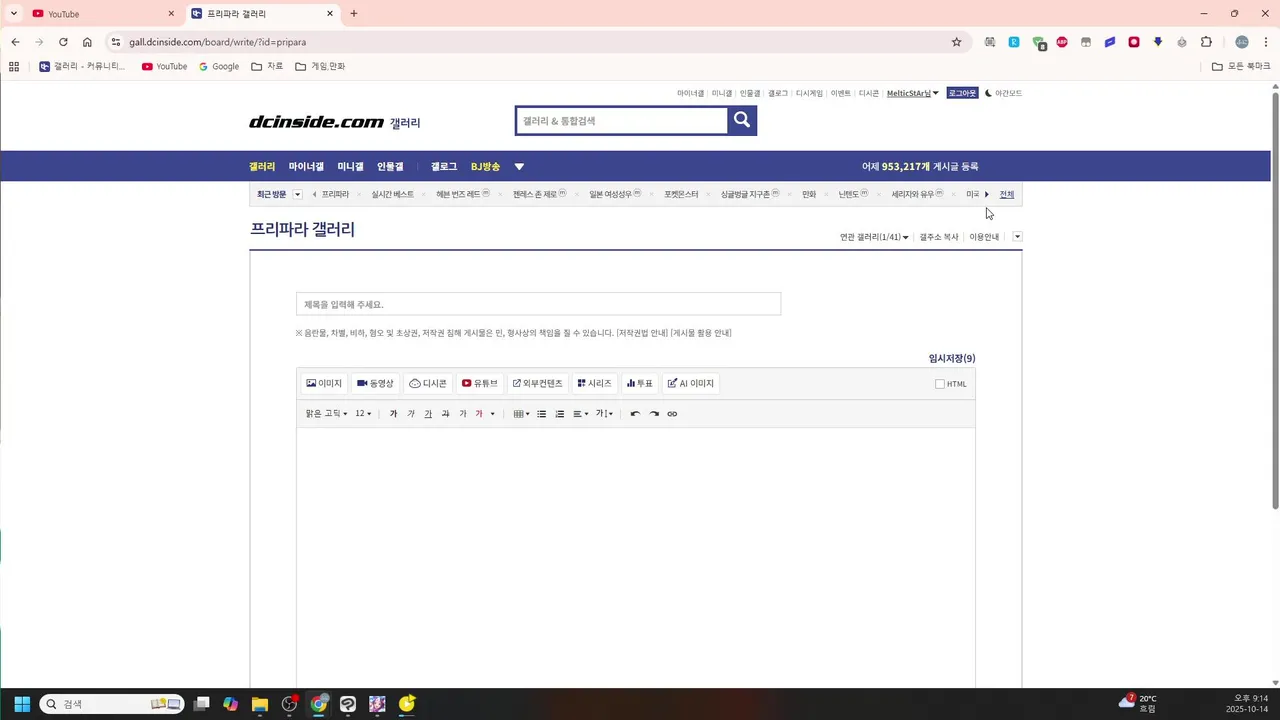Insert a numbered list in editor

(x=560, y=414)
